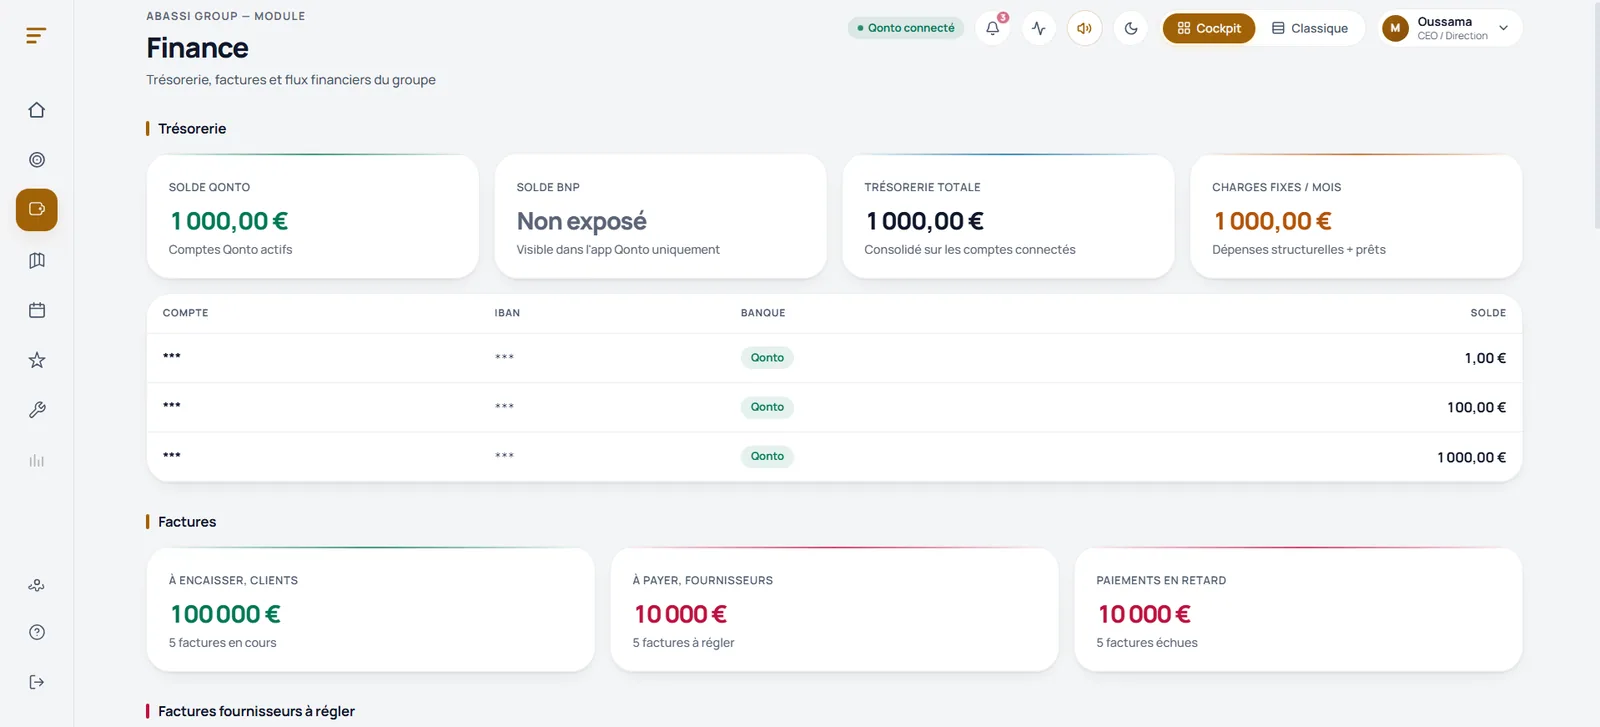The image size is (1600, 727).
Task: Click Qonto badge in 1 000,00 € account row
Action: tap(767, 456)
